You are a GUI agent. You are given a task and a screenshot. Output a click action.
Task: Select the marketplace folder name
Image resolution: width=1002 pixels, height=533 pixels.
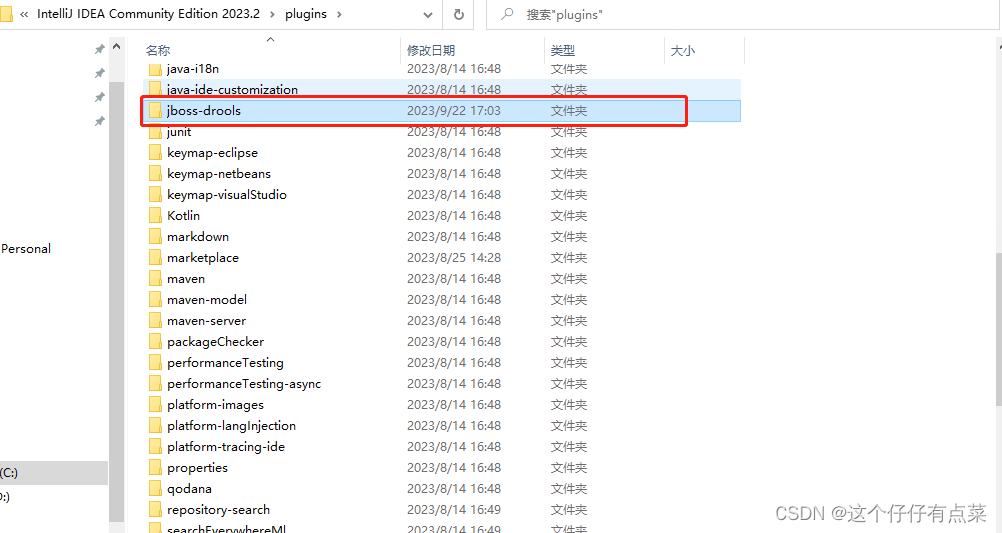pyautogui.click(x=203, y=258)
